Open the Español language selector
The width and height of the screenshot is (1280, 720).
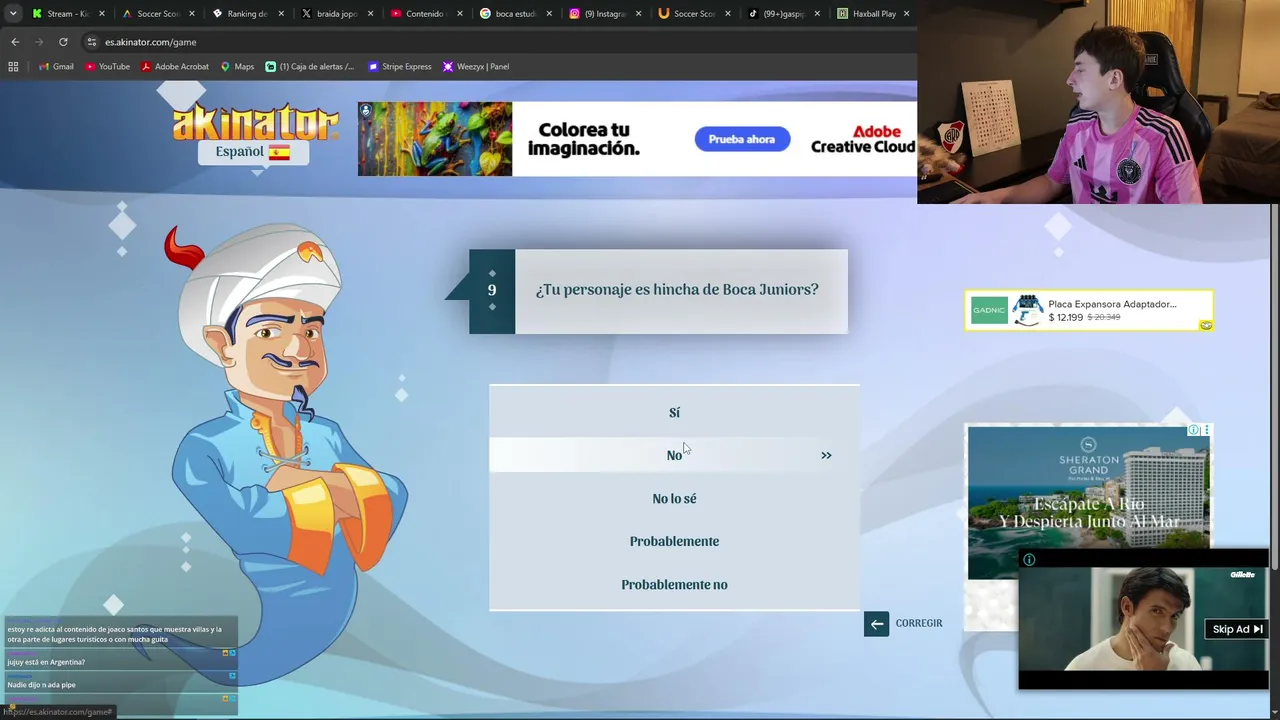click(x=253, y=152)
